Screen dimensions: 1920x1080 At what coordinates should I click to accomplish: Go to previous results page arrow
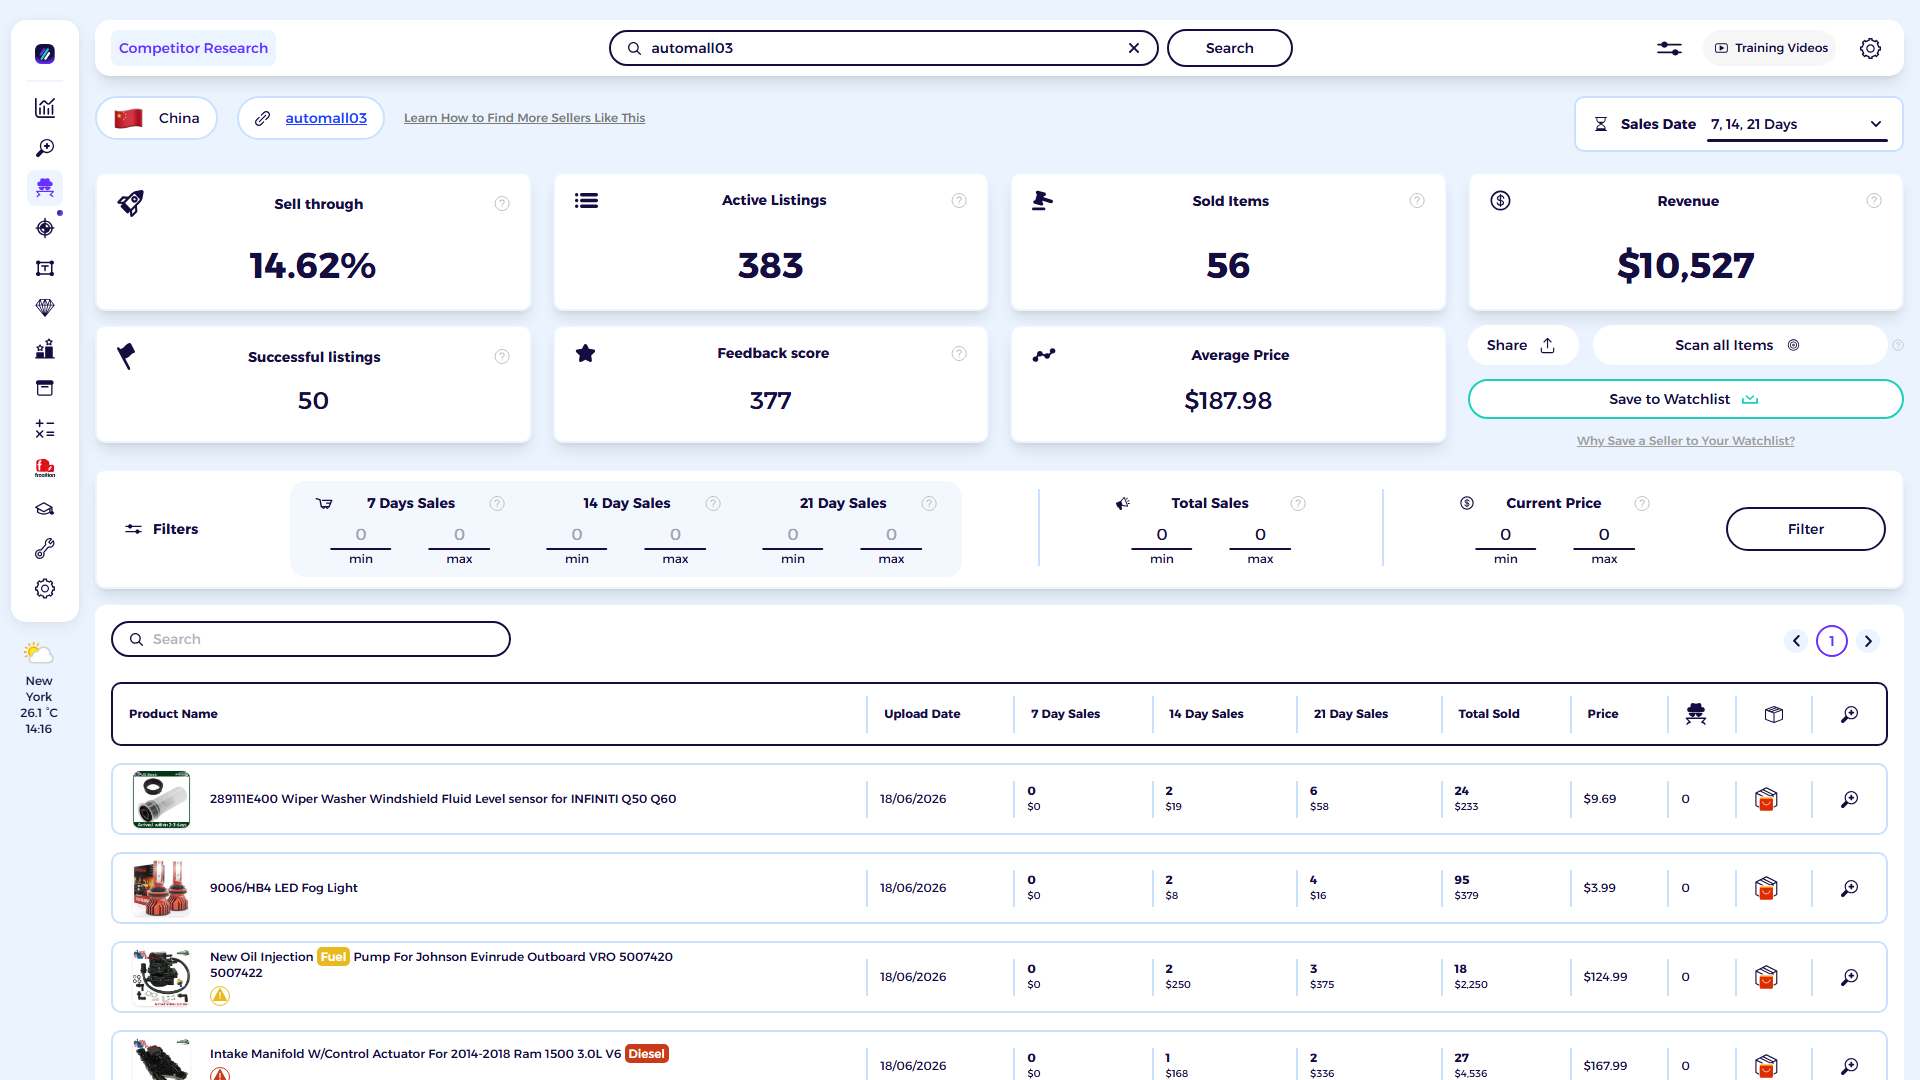pos(1796,641)
